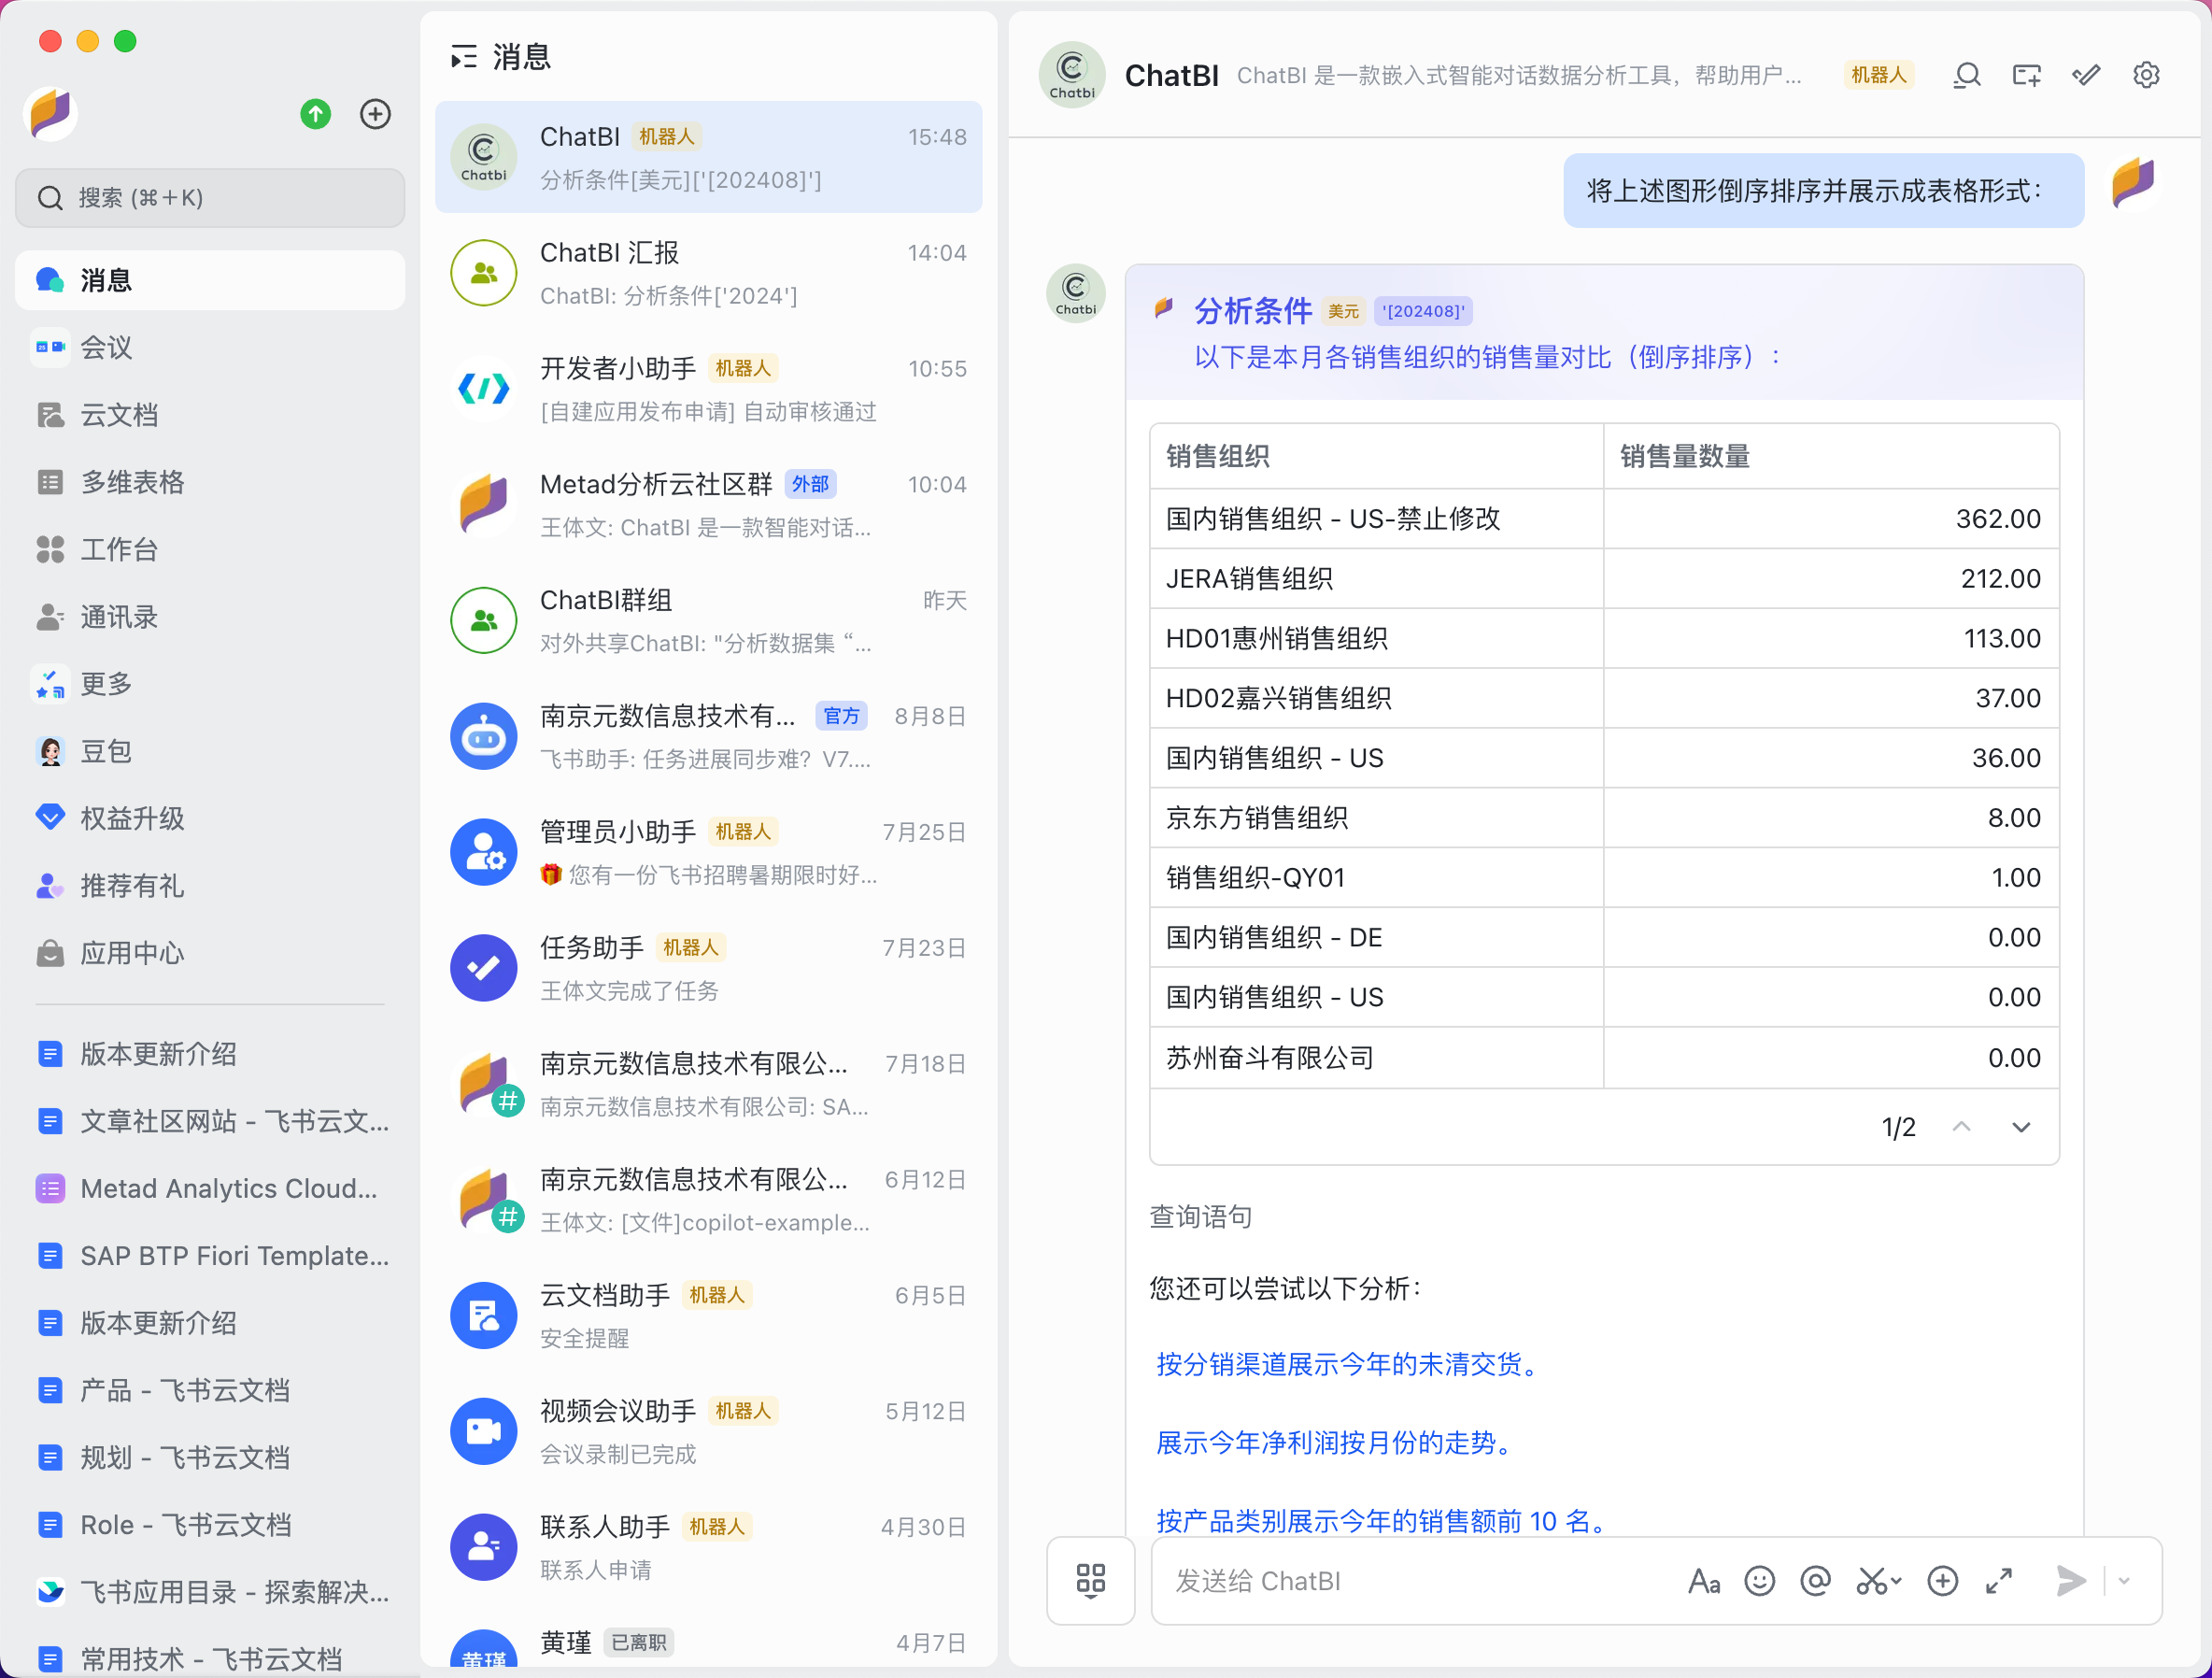This screenshot has width=2212, height=1678.
Task: Open pinned Metad Analytics Cloud item
Action: 210,1188
